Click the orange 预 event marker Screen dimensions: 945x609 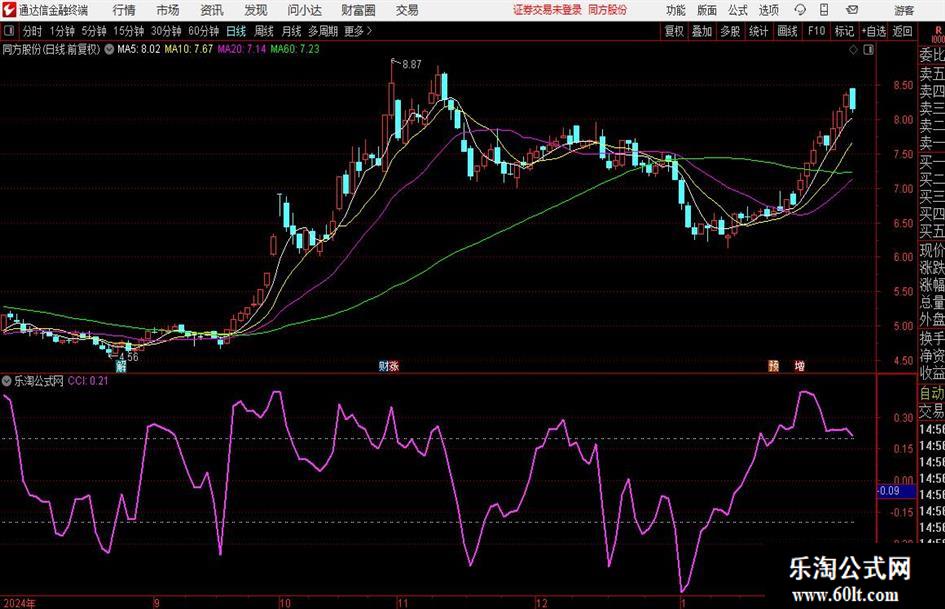773,365
